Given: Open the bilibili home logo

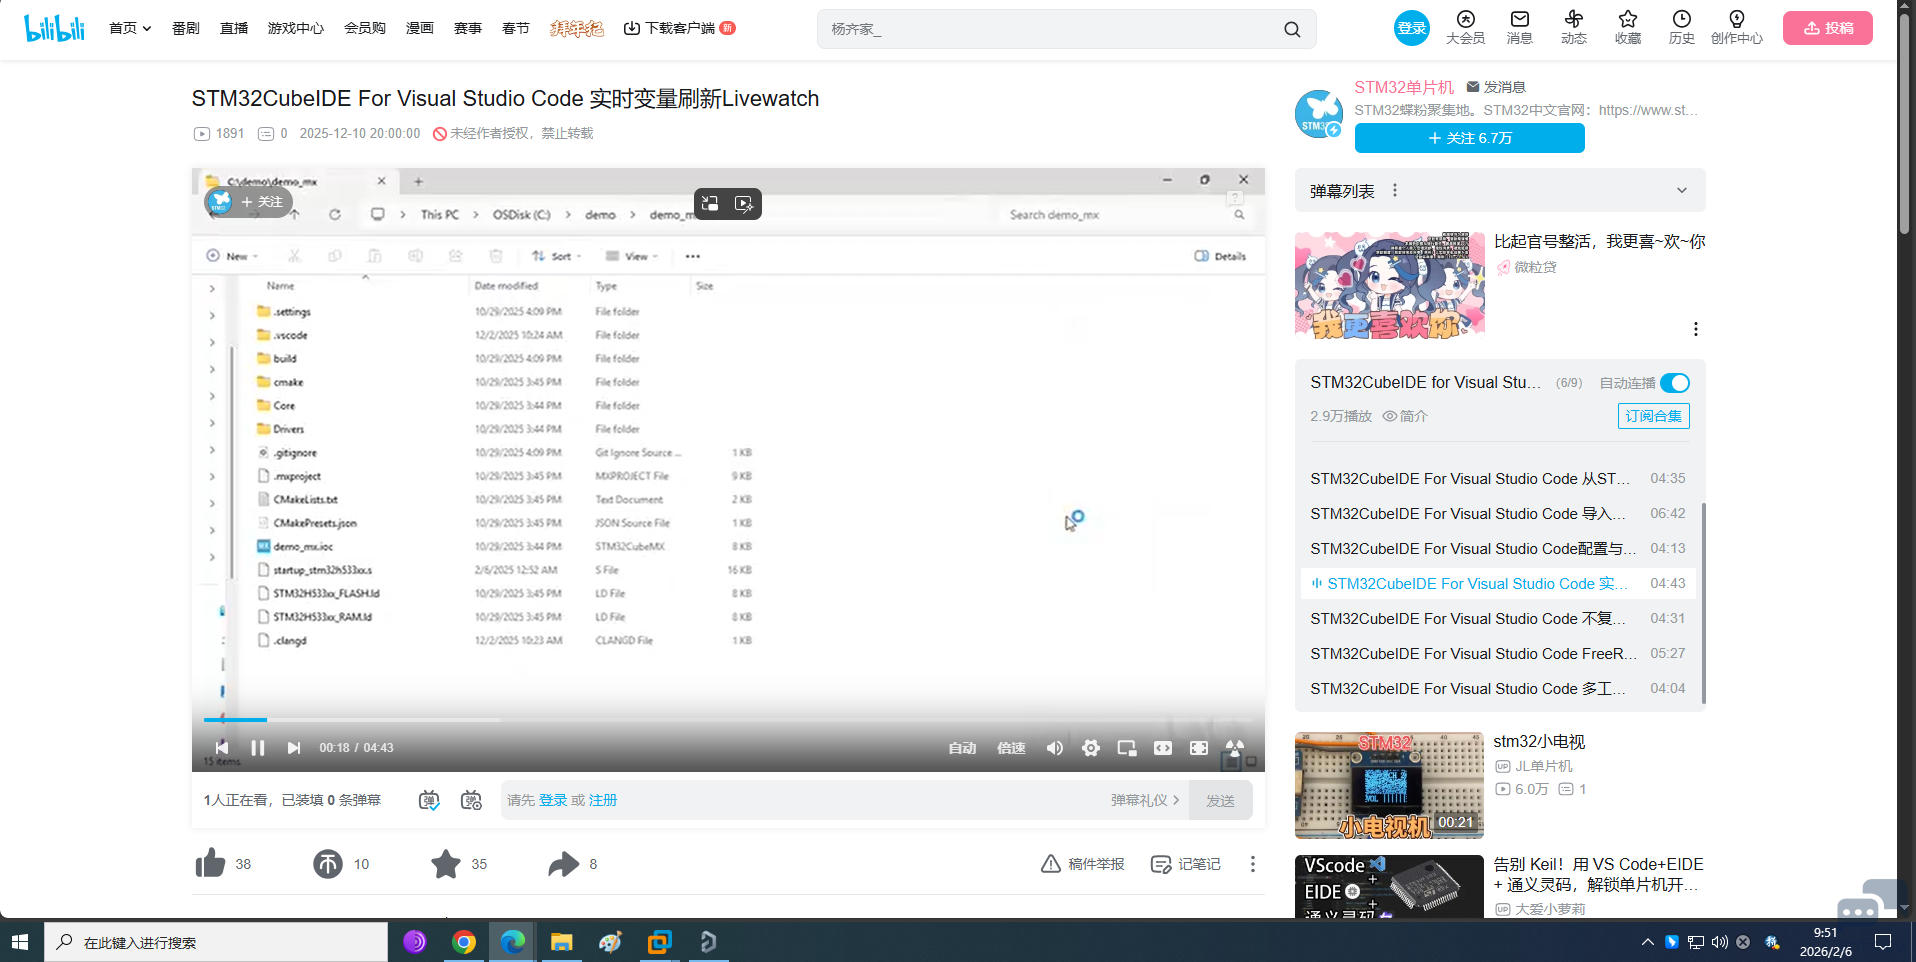Looking at the screenshot, I should (54, 28).
